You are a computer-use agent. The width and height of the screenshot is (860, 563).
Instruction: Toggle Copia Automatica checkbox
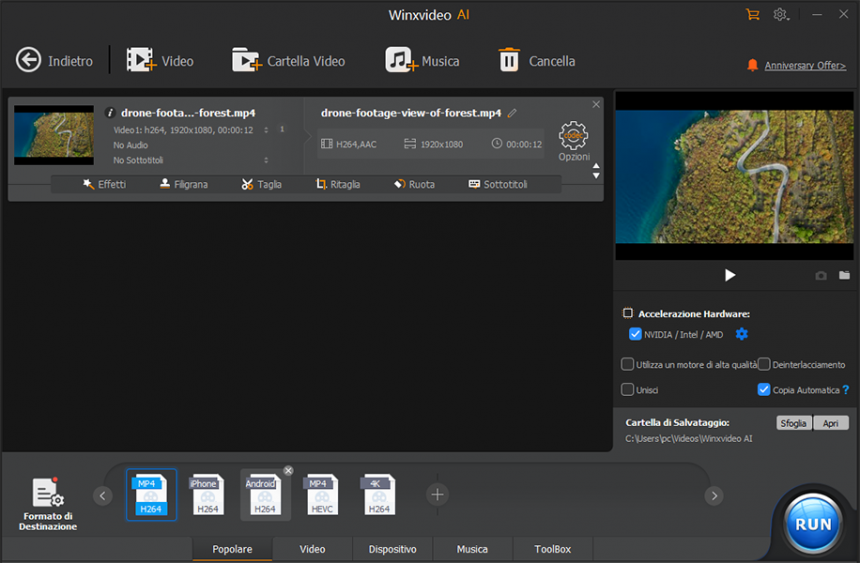pos(763,390)
